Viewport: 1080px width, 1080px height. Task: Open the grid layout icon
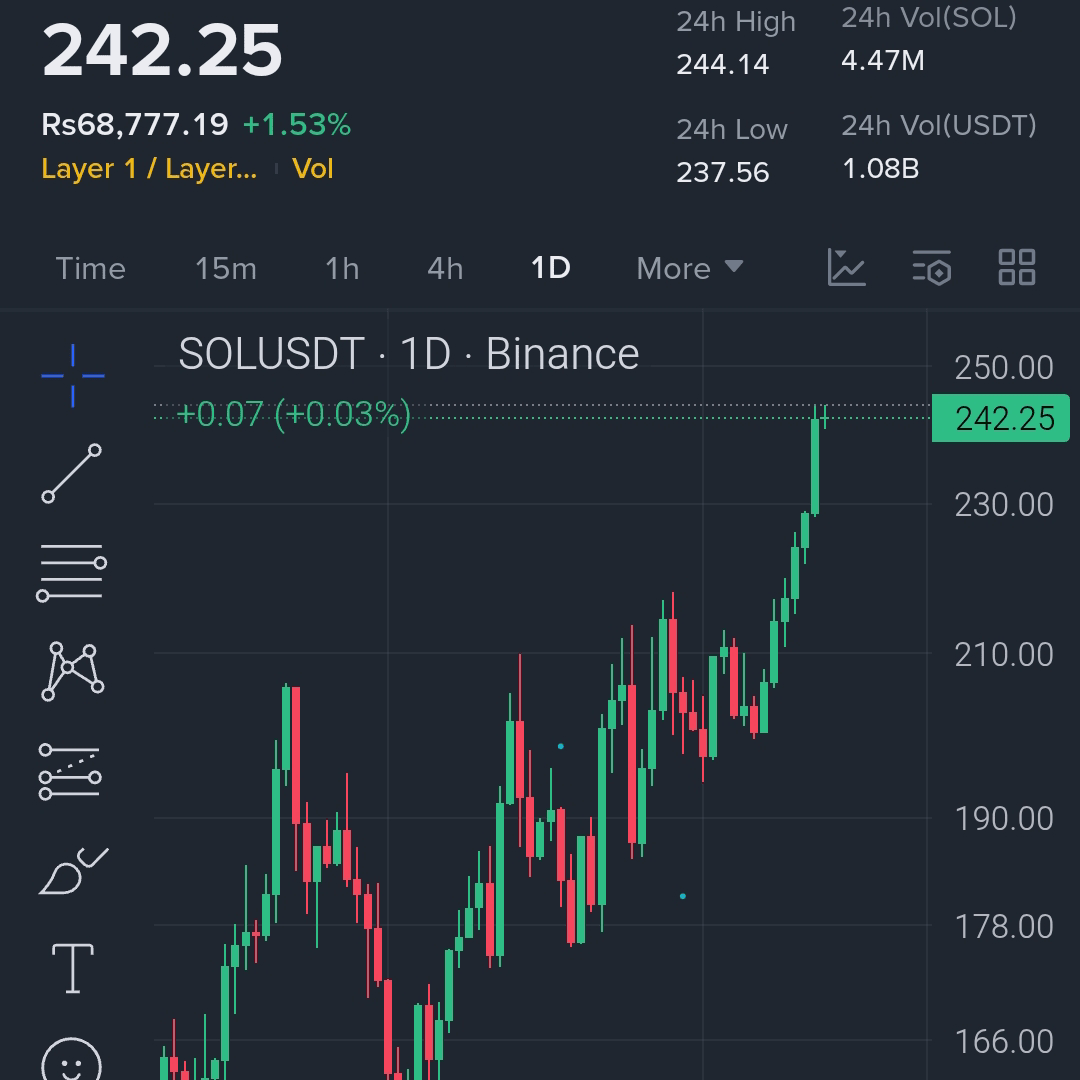(x=1017, y=267)
